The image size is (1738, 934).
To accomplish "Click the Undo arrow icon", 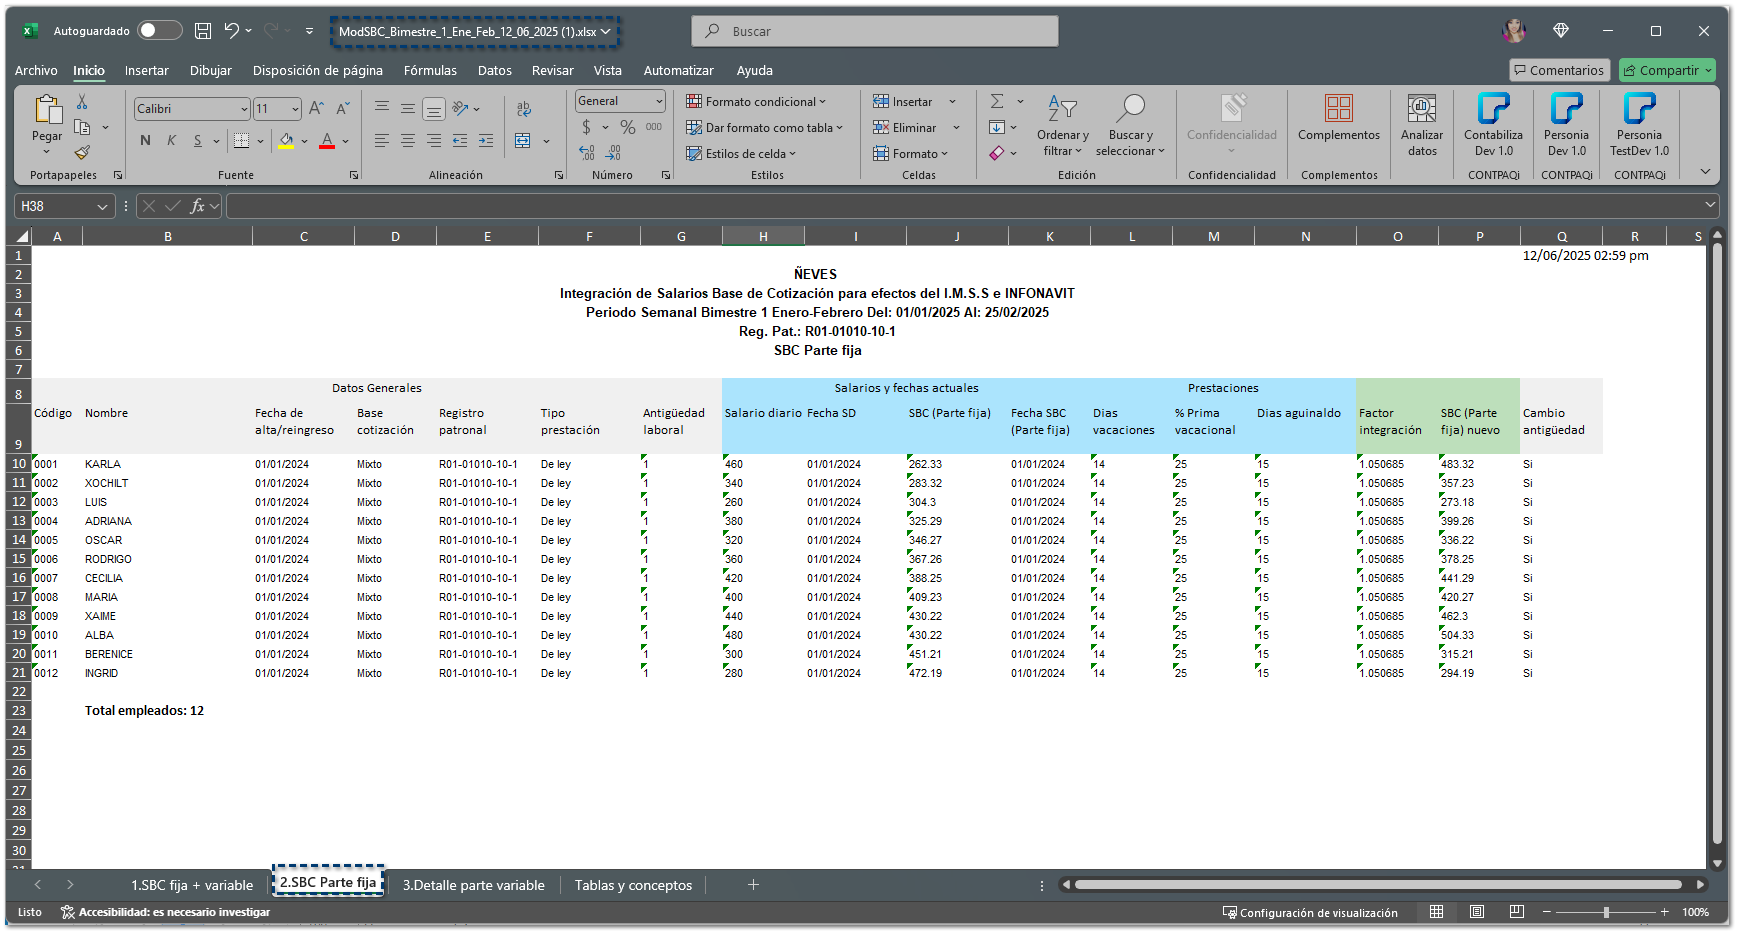I will [231, 31].
